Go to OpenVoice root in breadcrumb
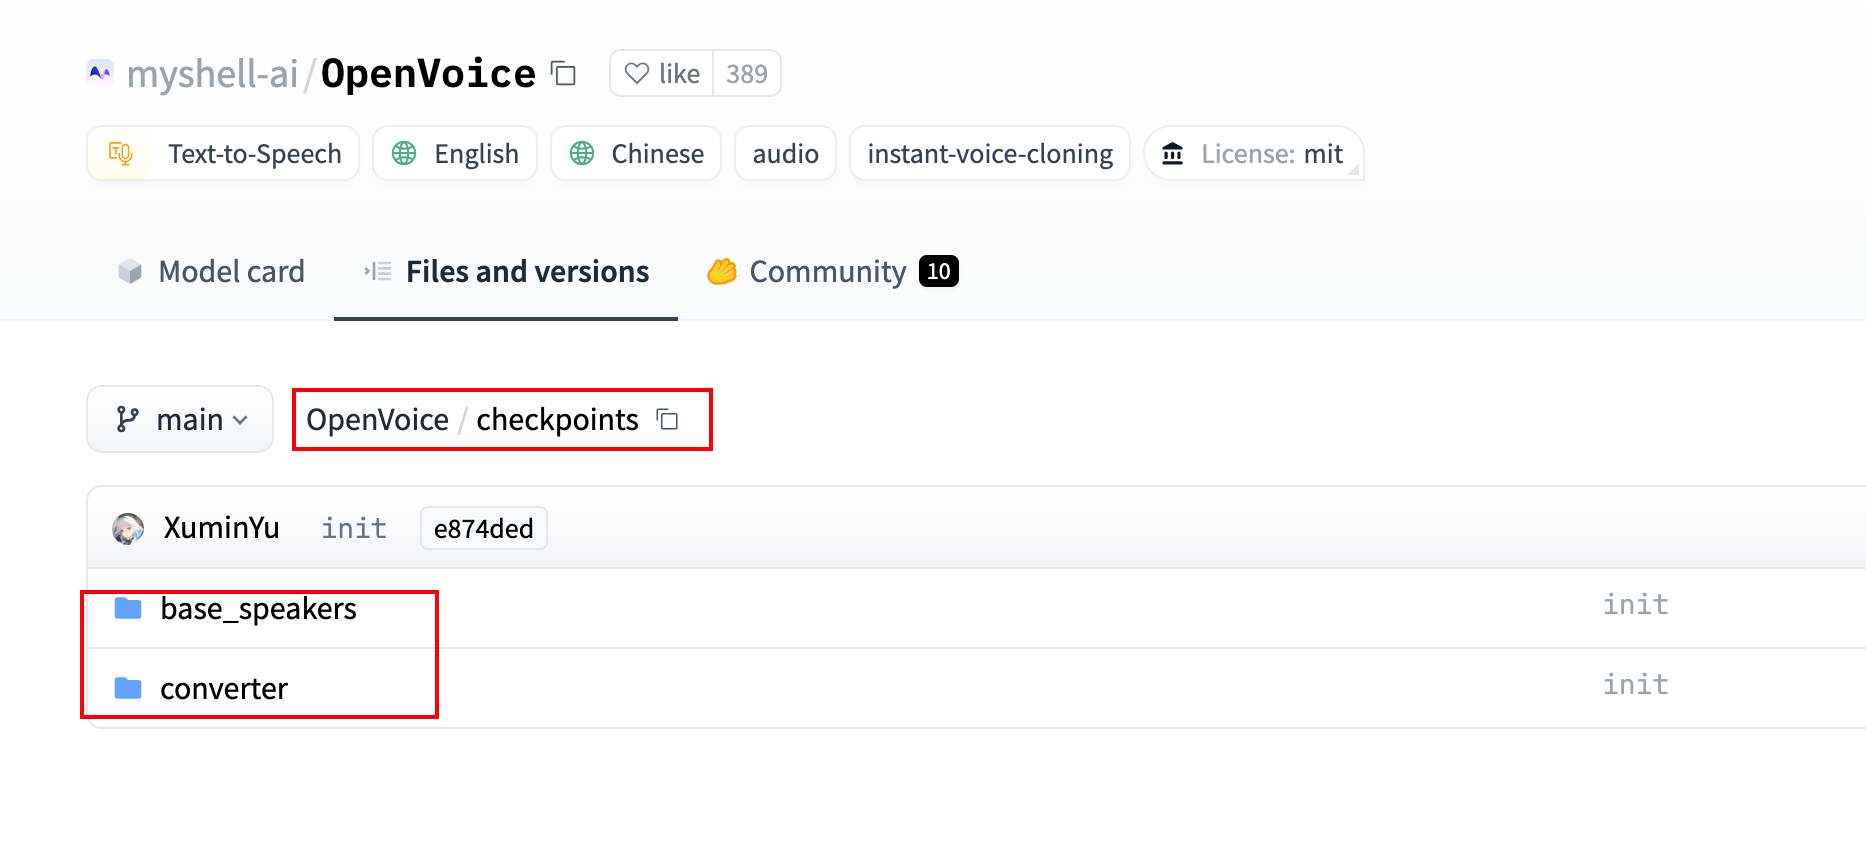The width and height of the screenshot is (1866, 850). pyautogui.click(x=377, y=420)
